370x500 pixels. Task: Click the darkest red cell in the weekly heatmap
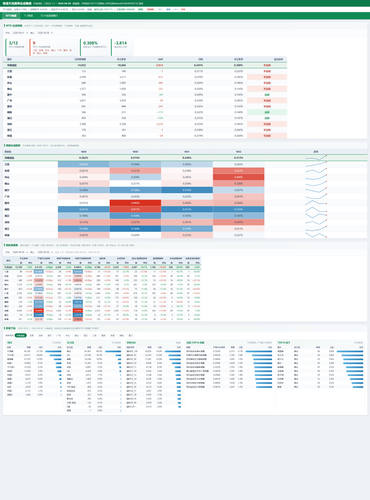pyautogui.click(x=135, y=203)
